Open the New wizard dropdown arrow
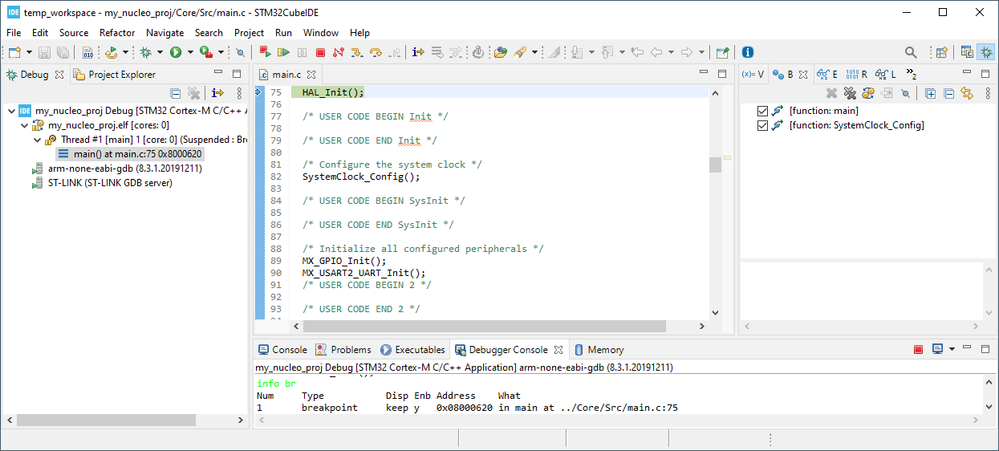Screen dimensions: 999x451 (29, 52)
